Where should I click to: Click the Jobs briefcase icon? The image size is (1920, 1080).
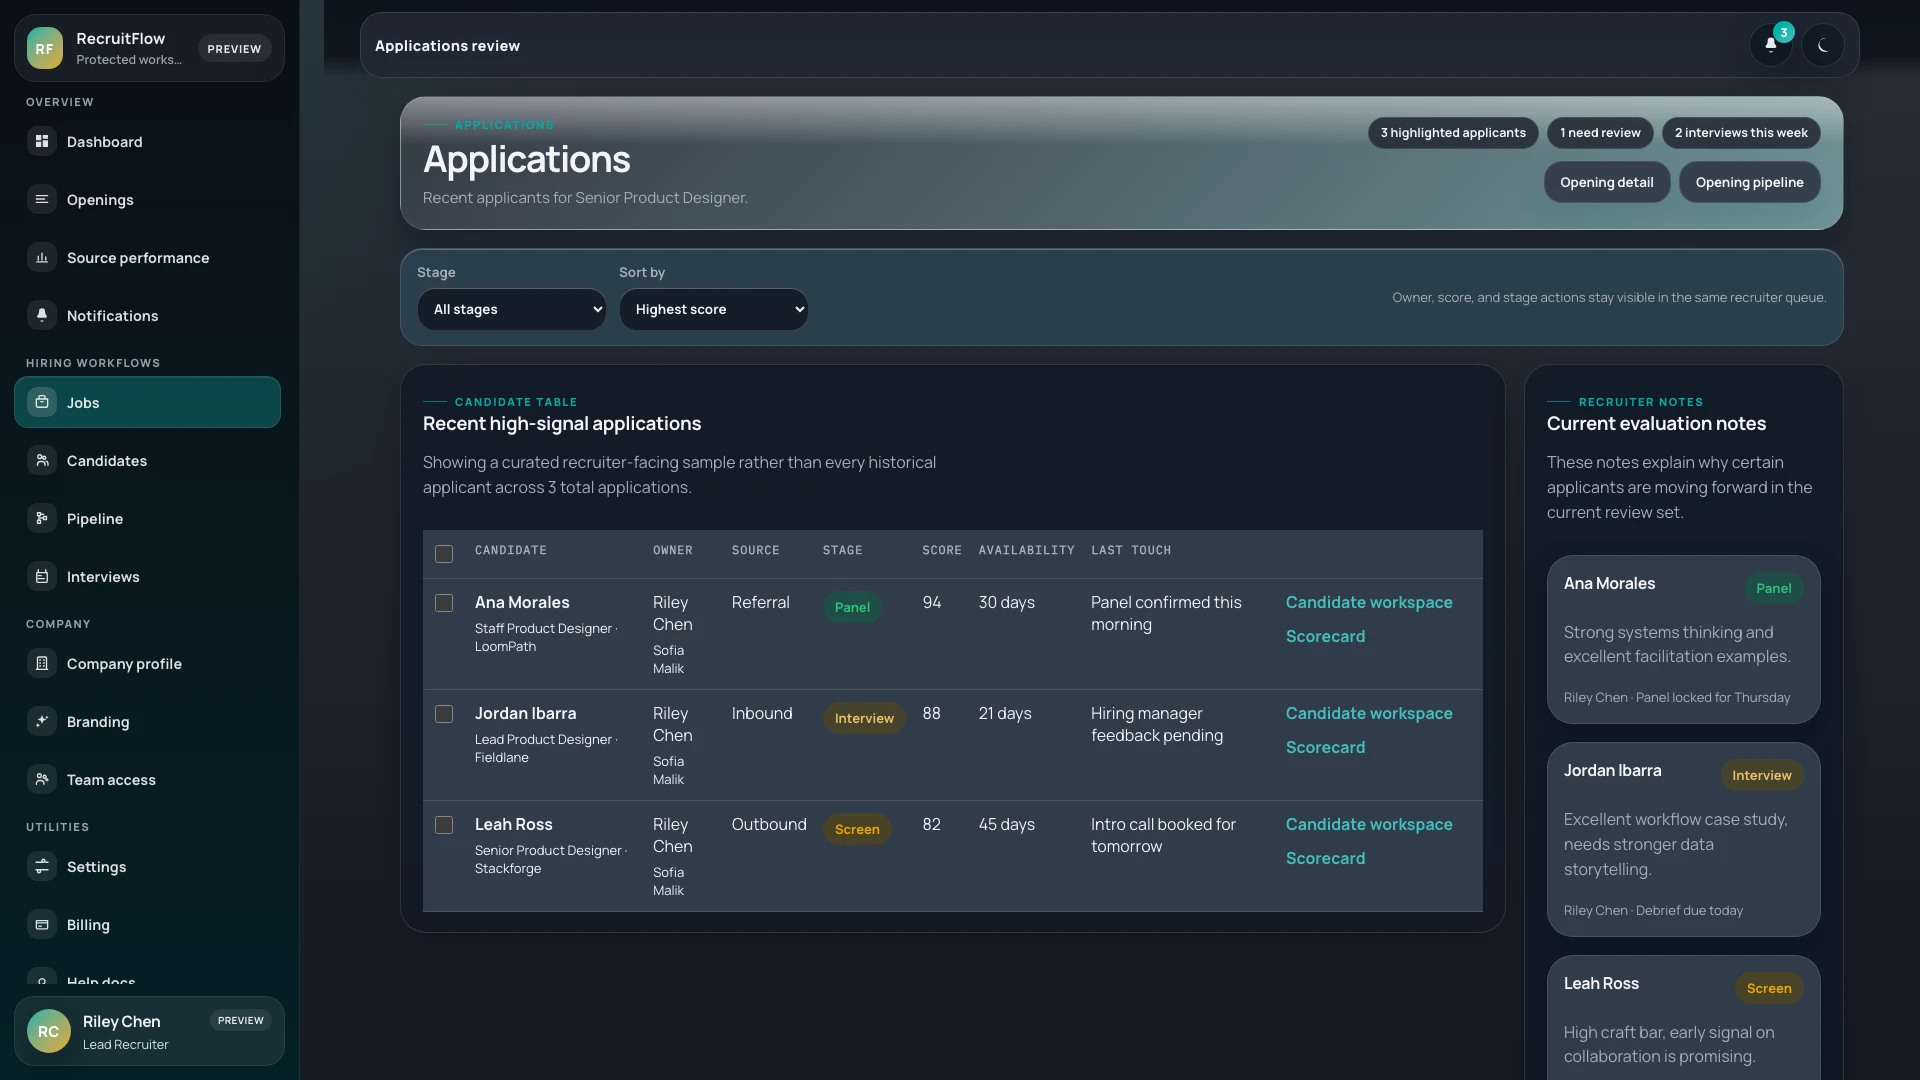[x=42, y=402]
